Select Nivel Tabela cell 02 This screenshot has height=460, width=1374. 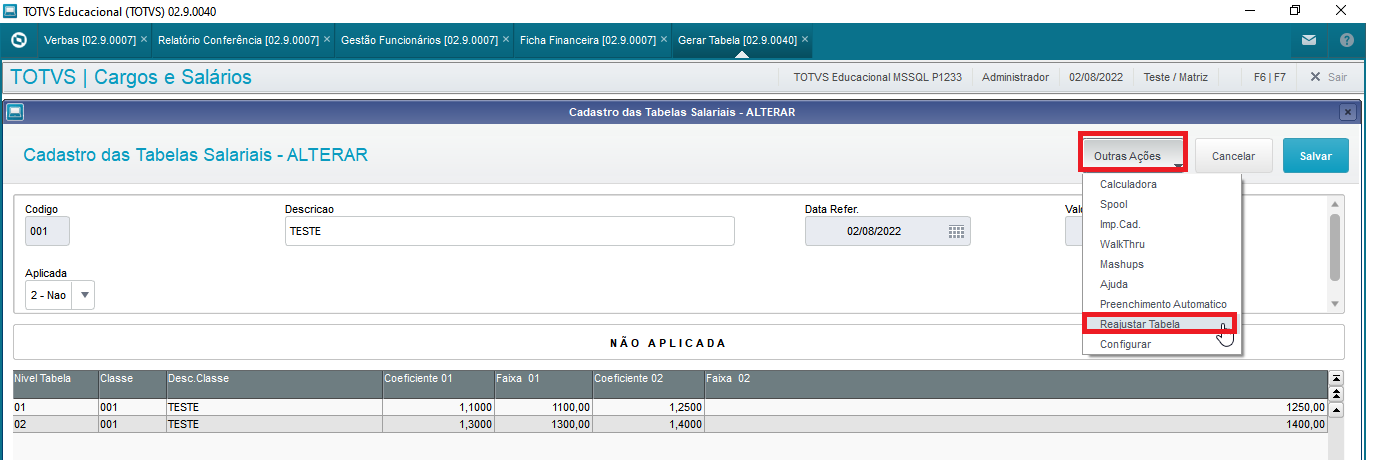[55, 424]
